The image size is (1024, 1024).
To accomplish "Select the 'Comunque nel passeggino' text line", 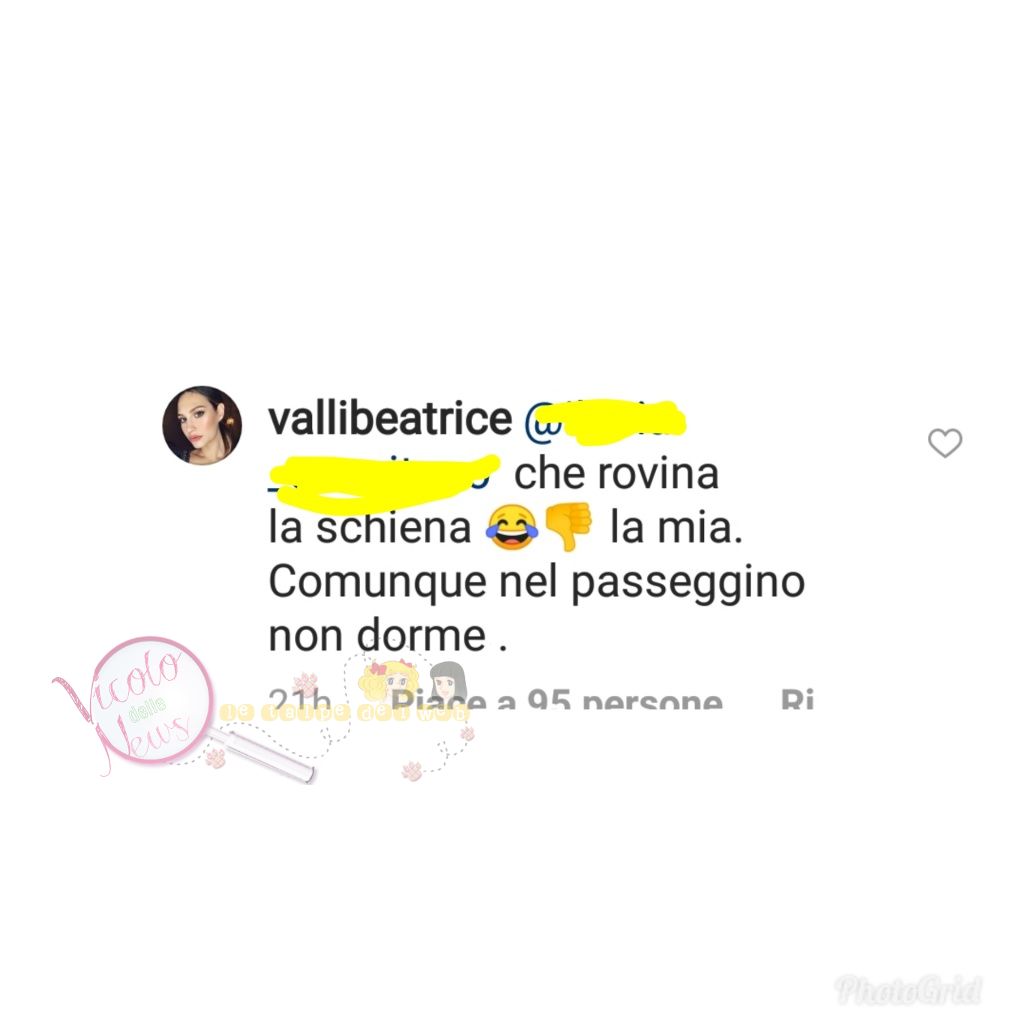I will tap(536, 582).
